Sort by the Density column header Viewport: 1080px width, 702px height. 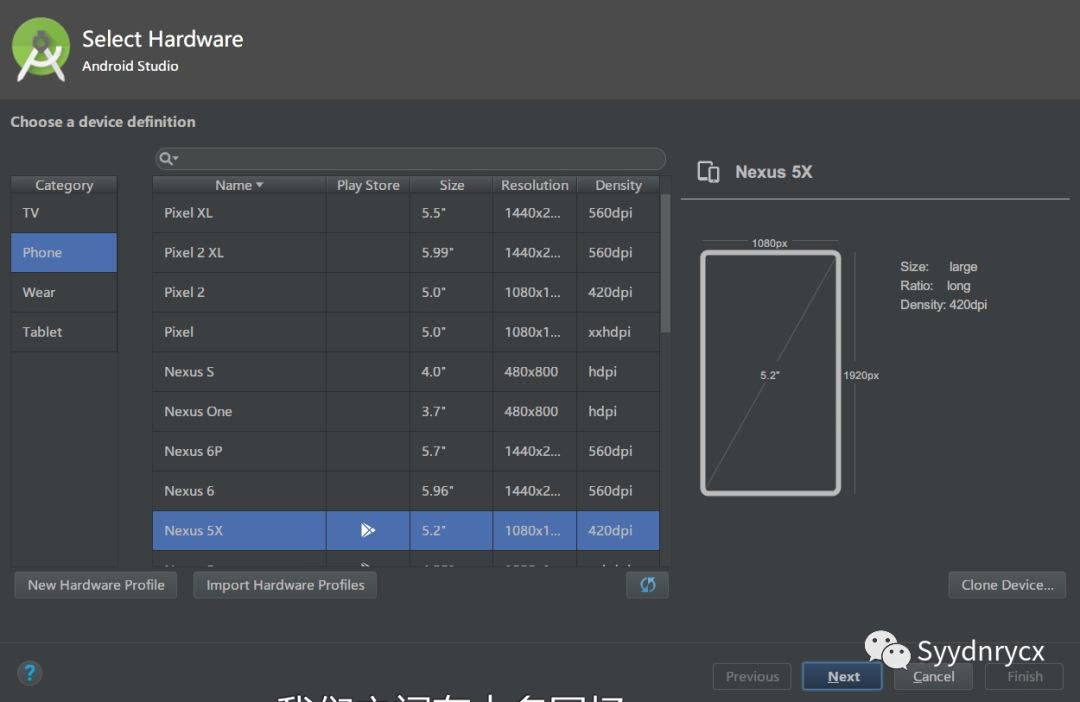[618, 185]
